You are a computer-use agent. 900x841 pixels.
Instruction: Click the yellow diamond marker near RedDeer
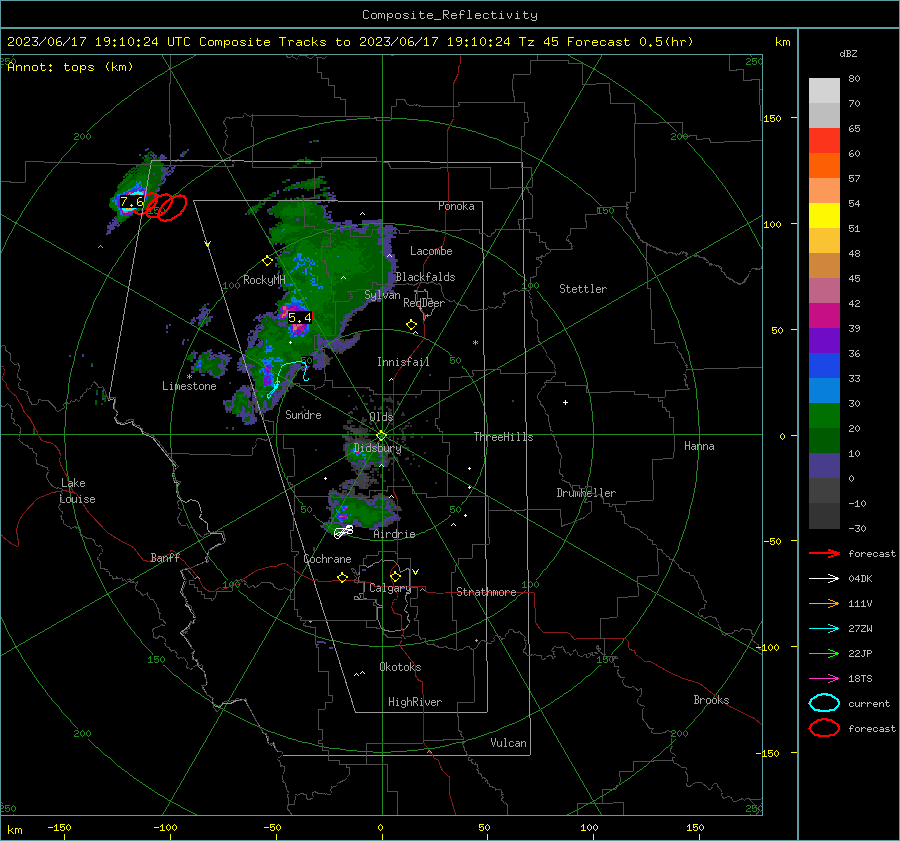(x=411, y=325)
